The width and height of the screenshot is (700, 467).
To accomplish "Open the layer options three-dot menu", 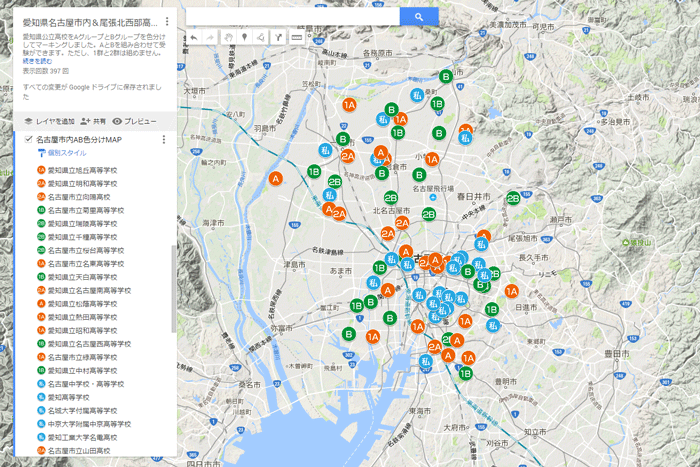I will [x=164, y=139].
